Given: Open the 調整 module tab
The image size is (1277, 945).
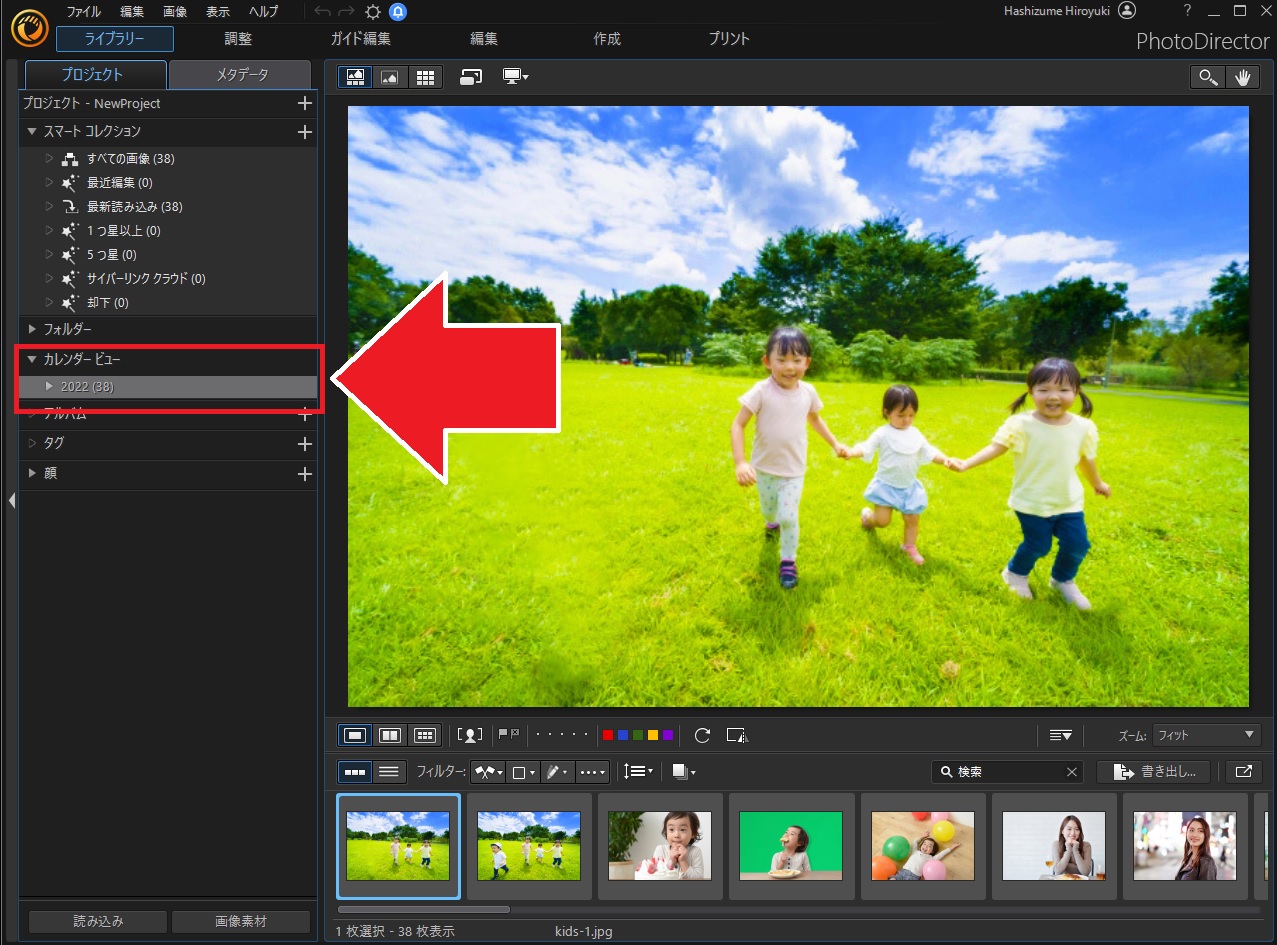Looking at the screenshot, I should [x=238, y=39].
